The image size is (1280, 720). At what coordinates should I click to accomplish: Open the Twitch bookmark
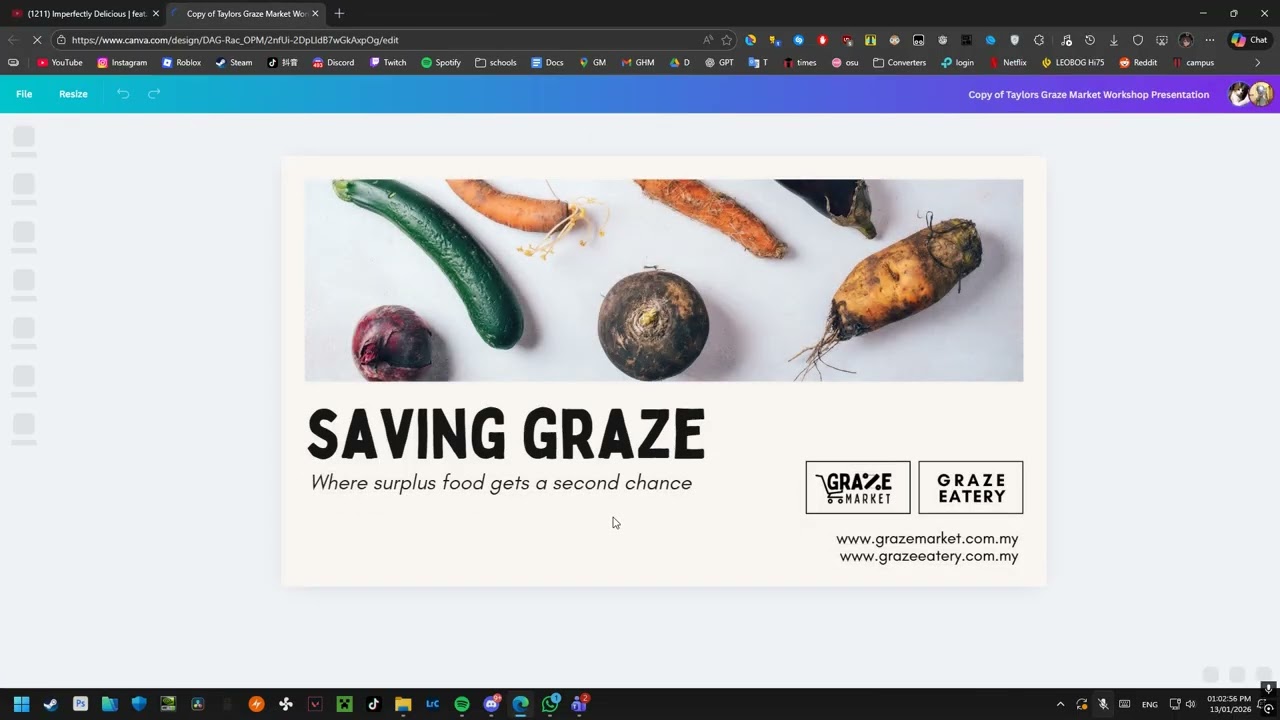click(388, 63)
